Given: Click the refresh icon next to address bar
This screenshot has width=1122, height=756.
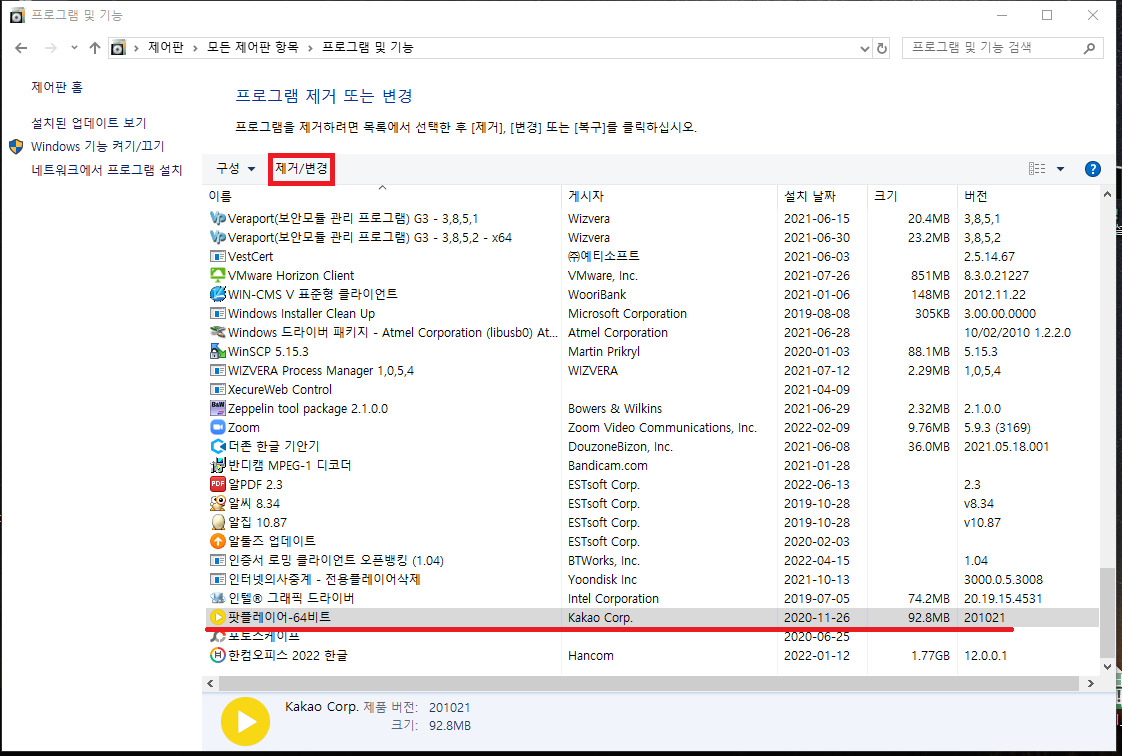Looking at the screenshot, I should tap(882, 48).
